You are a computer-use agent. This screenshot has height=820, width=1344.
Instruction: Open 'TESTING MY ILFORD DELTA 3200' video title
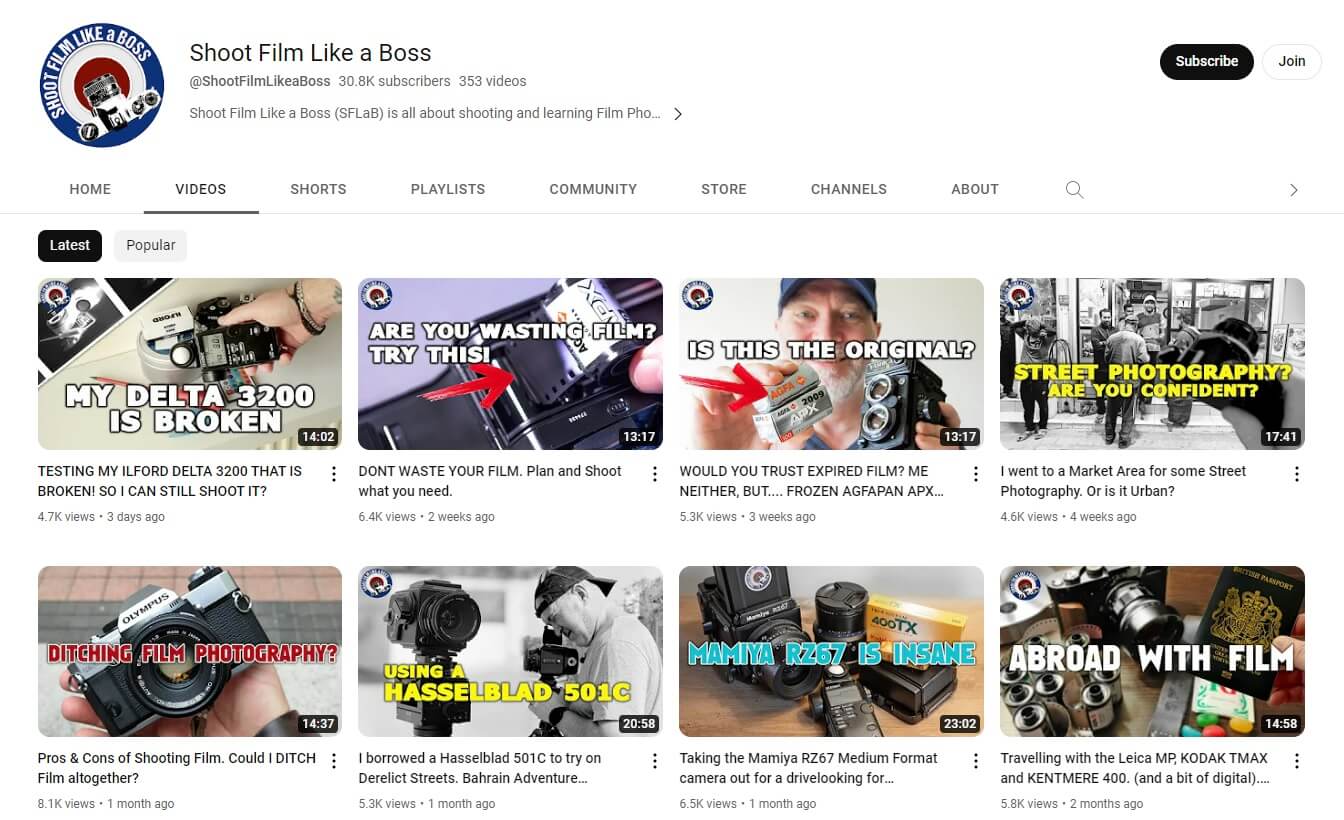point(170,481)
